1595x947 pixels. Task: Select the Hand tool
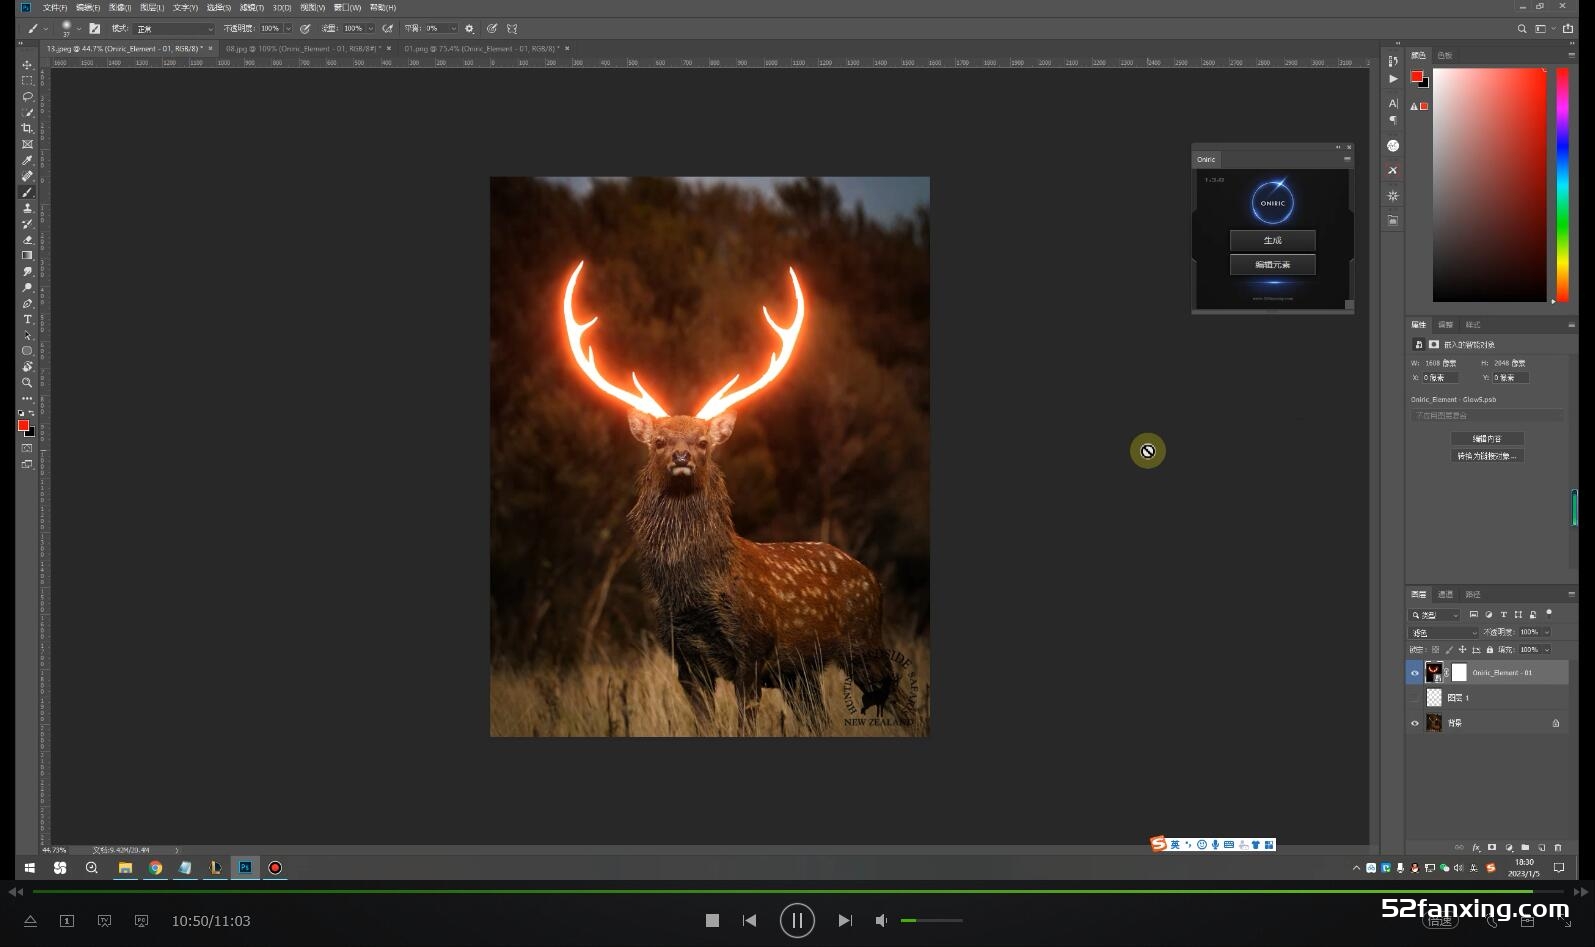click(x=27, y=367)
